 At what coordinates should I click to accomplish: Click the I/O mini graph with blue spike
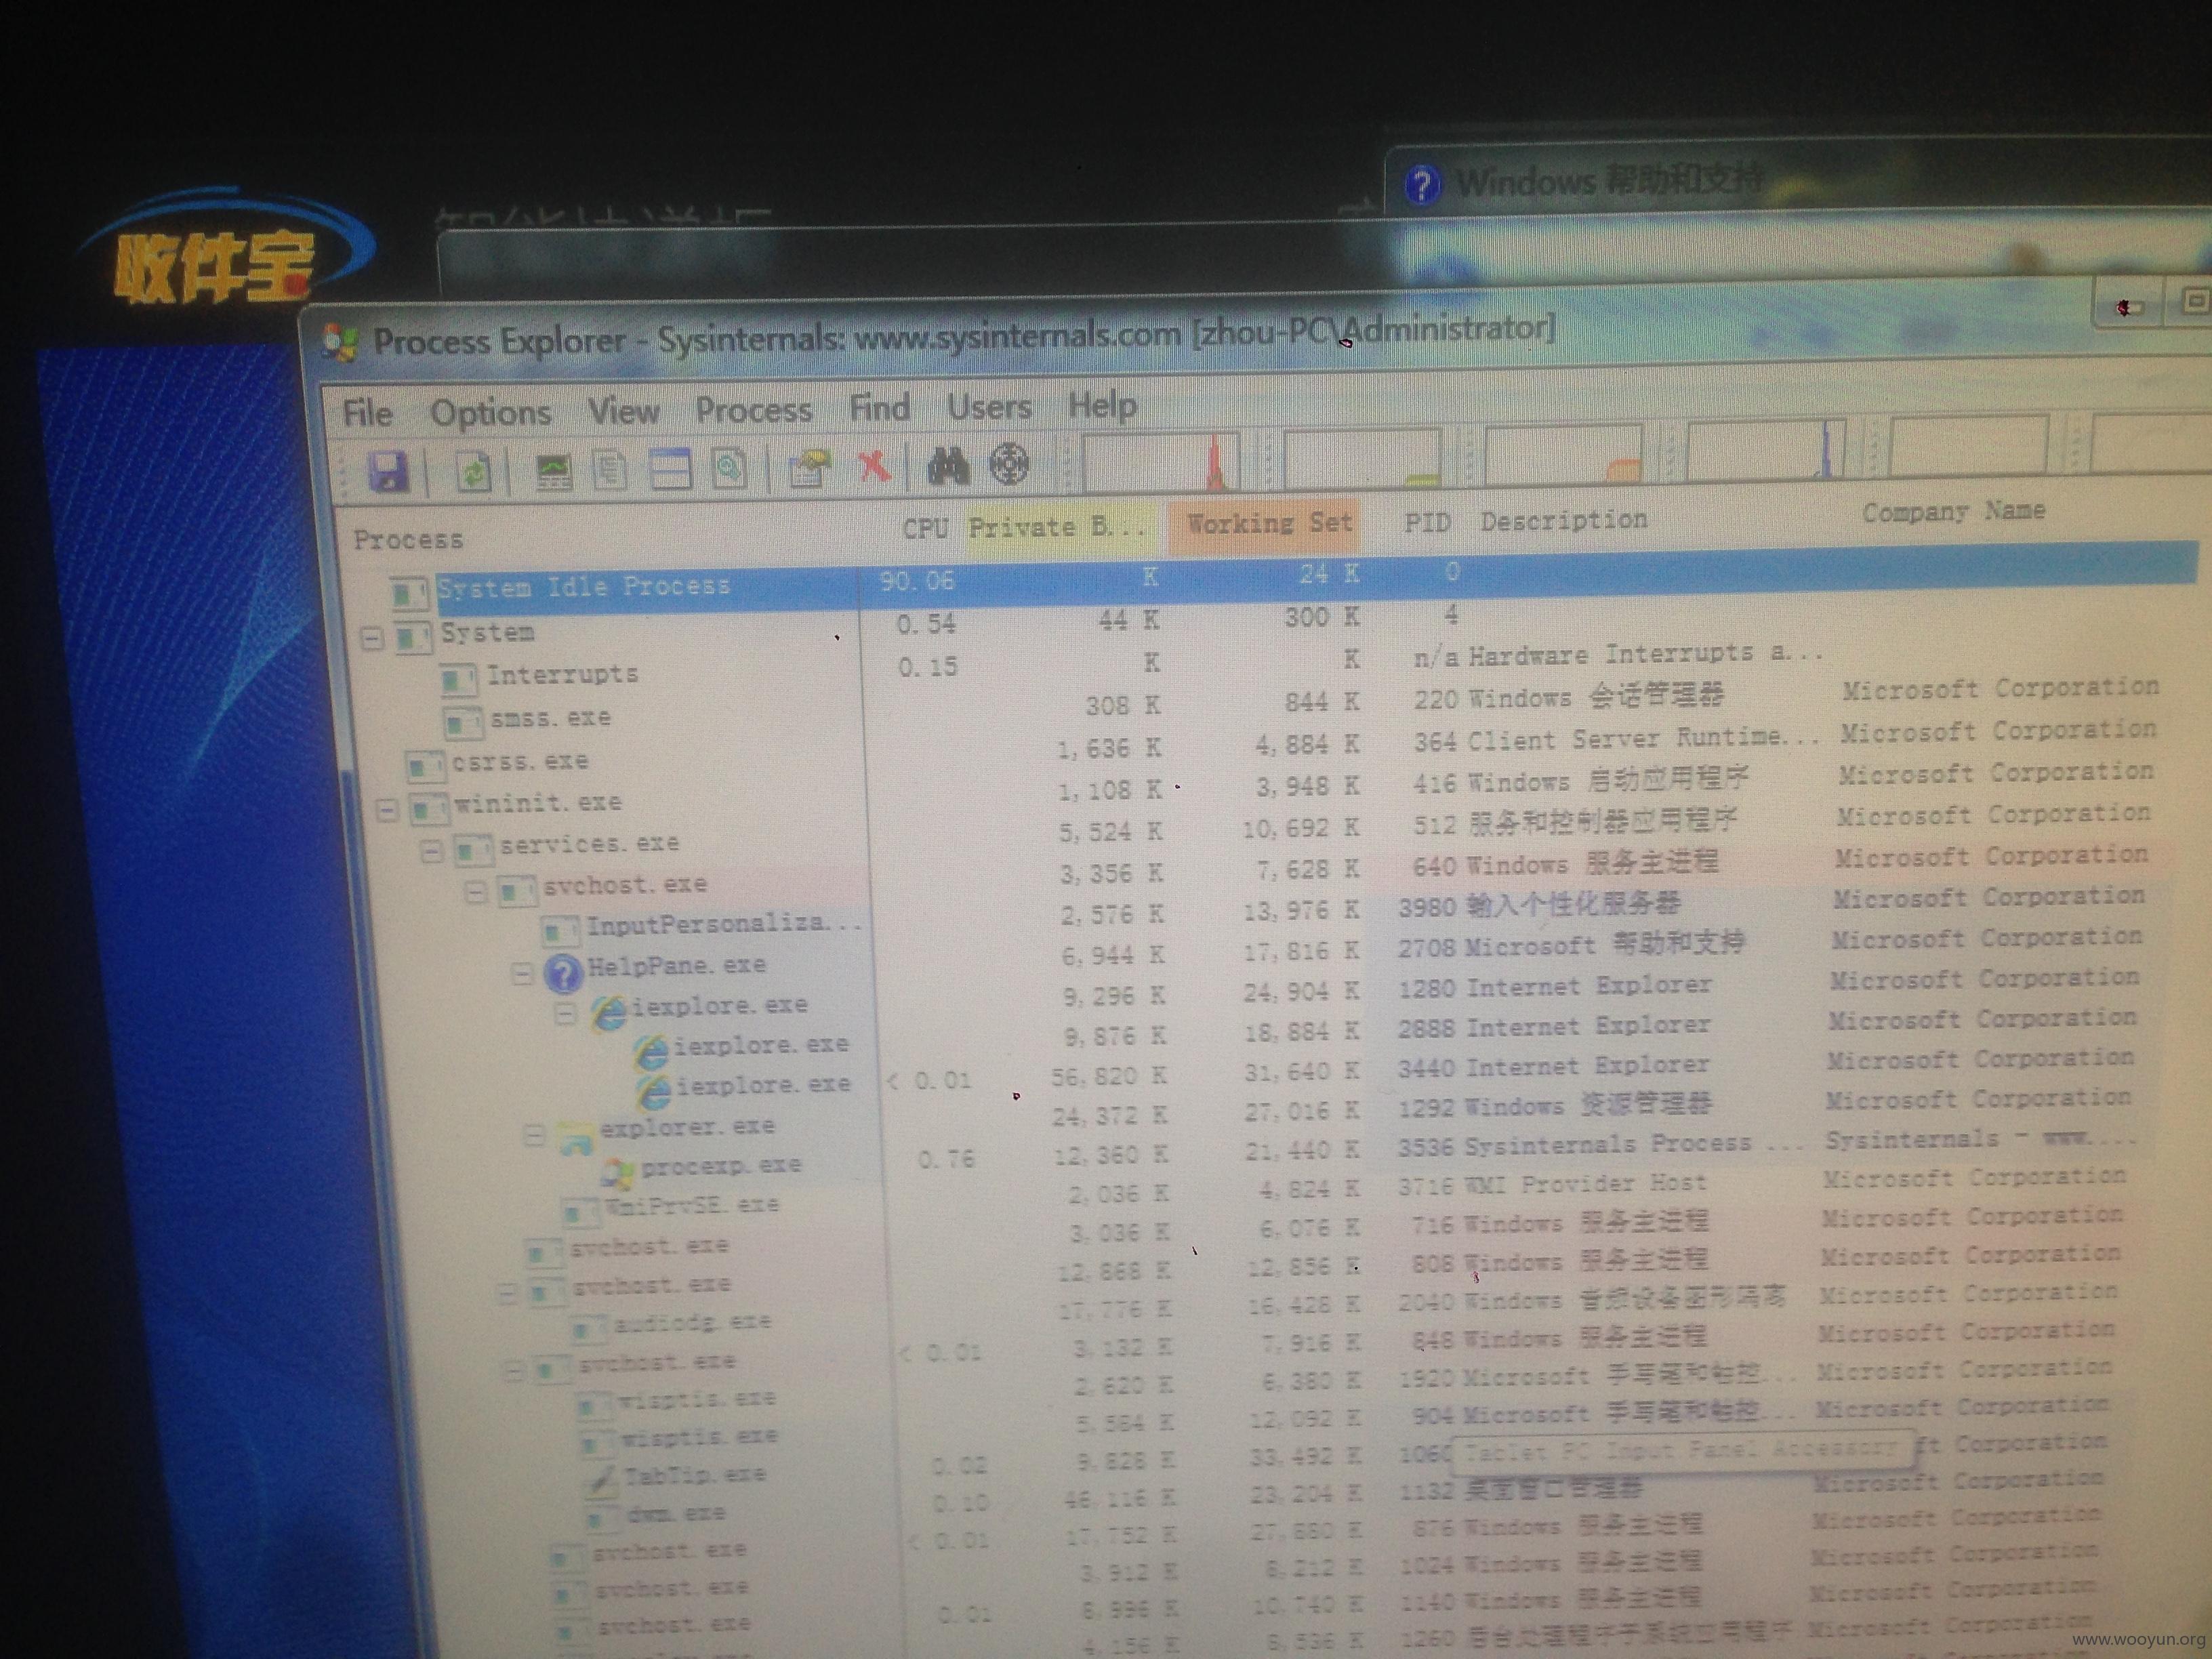1765,450
